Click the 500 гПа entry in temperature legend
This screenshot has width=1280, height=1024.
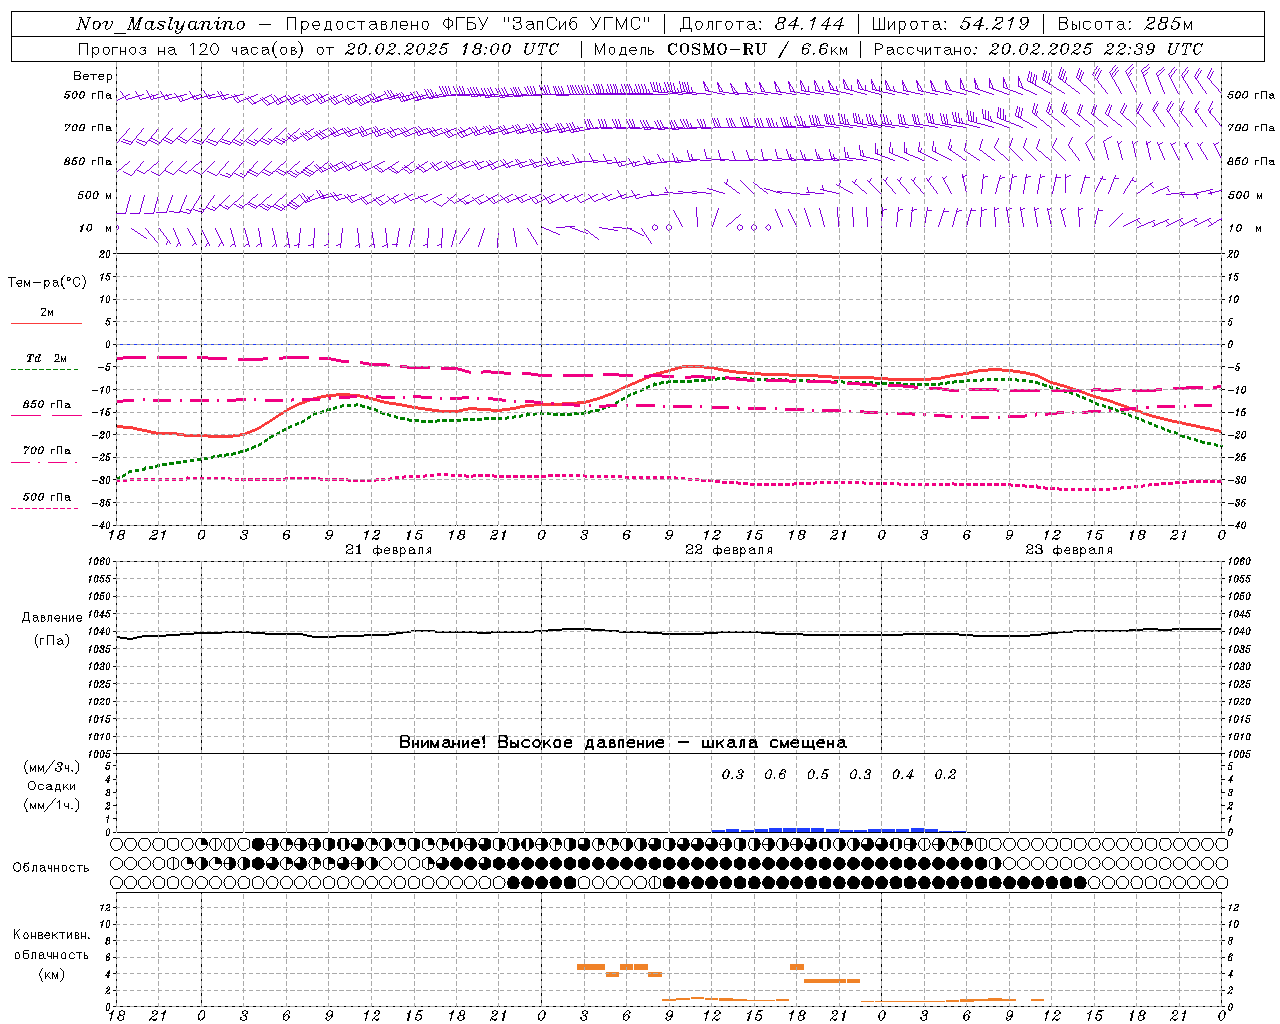pos(47,497)
